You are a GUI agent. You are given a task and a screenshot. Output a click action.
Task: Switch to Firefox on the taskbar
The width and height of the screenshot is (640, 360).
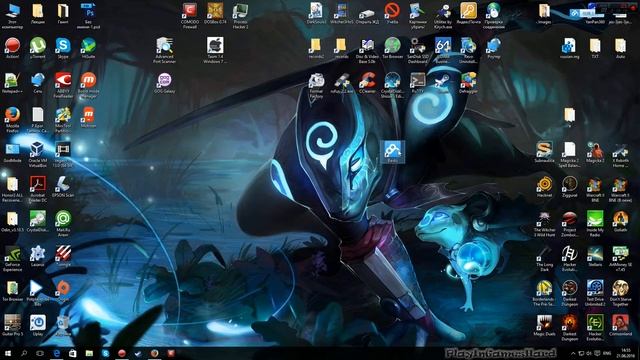[154, 353]
